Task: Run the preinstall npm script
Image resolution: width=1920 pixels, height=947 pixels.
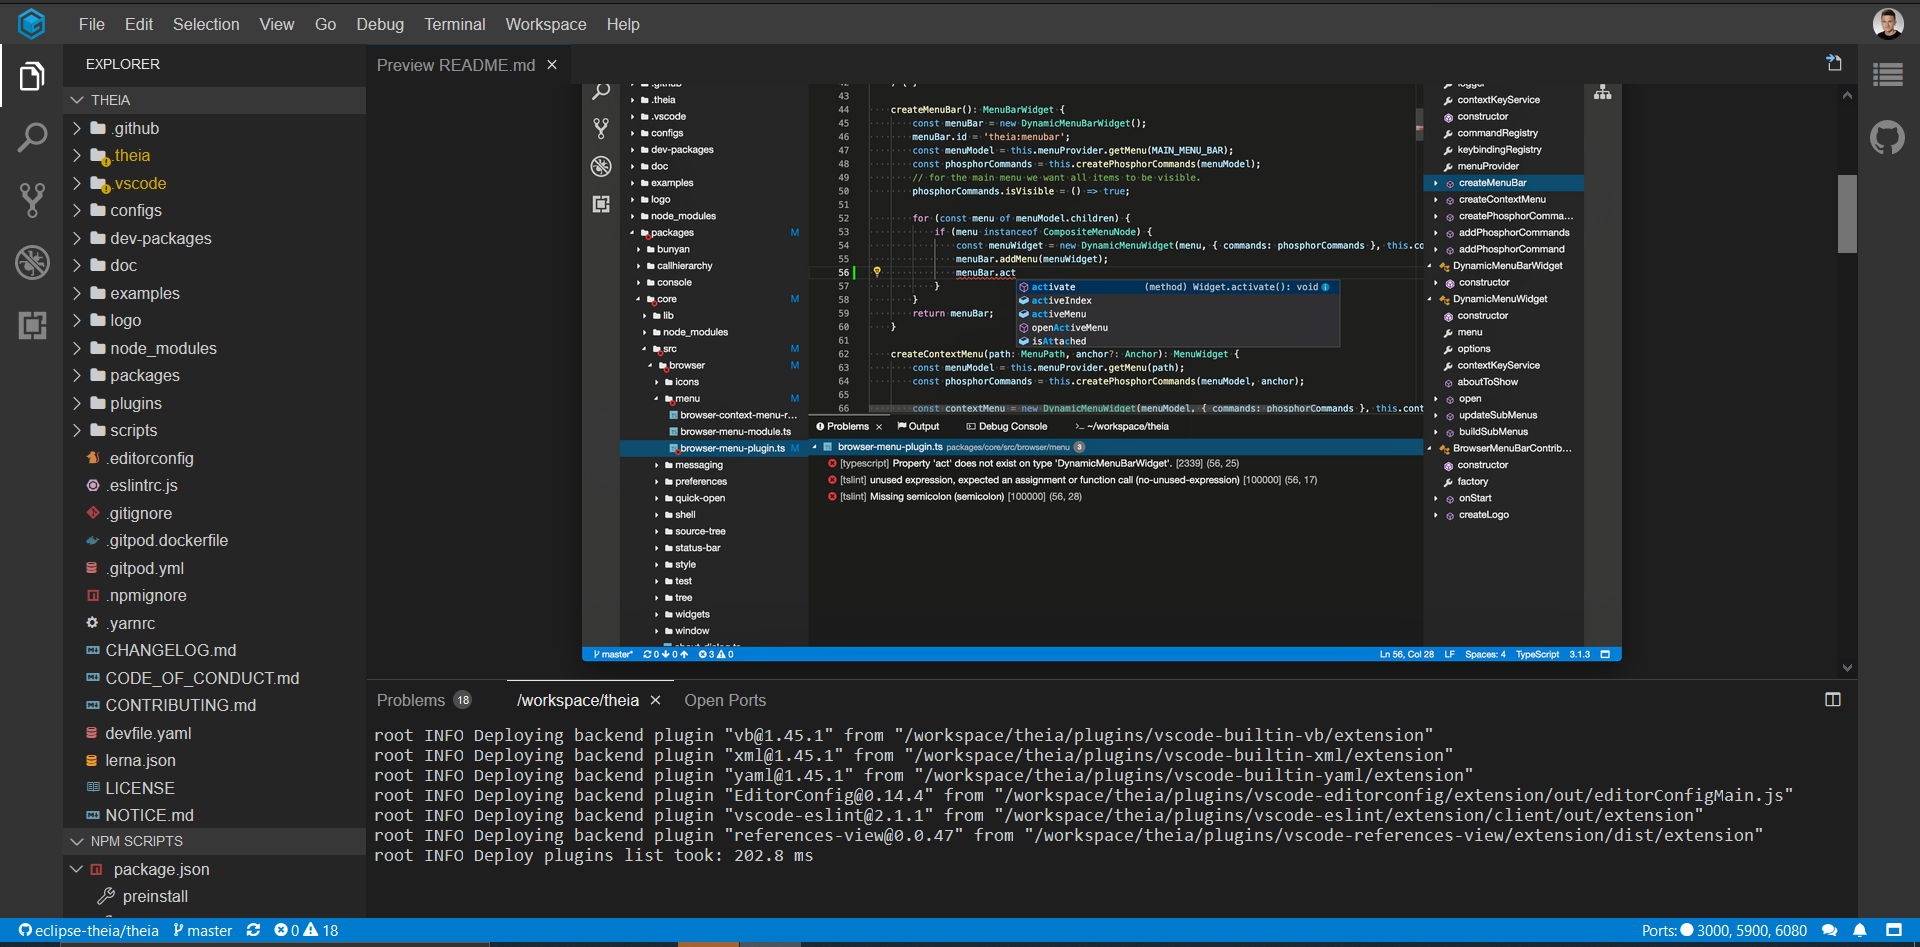Action: [155, 896]
